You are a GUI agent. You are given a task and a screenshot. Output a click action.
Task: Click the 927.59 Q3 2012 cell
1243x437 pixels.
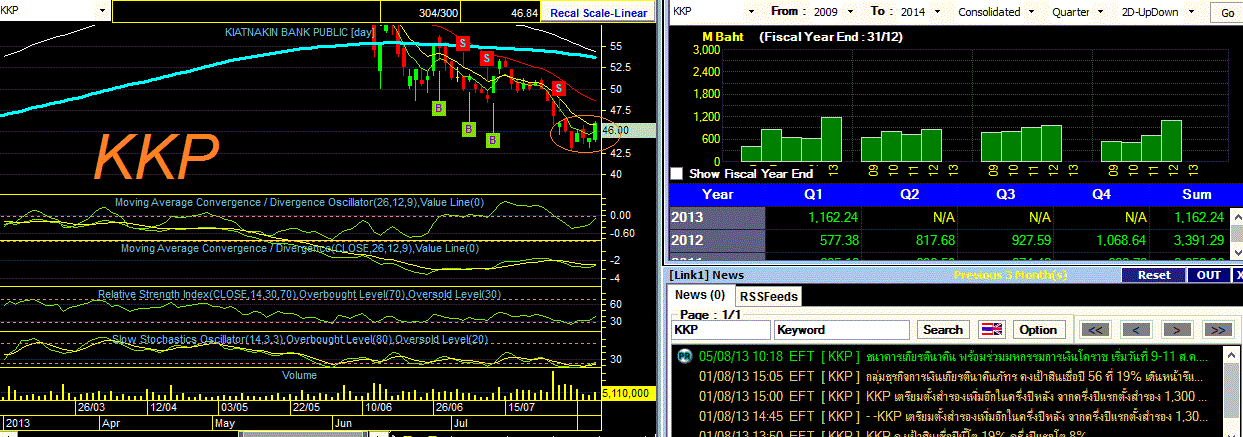pyautogui.click(x=1006, y=240)
